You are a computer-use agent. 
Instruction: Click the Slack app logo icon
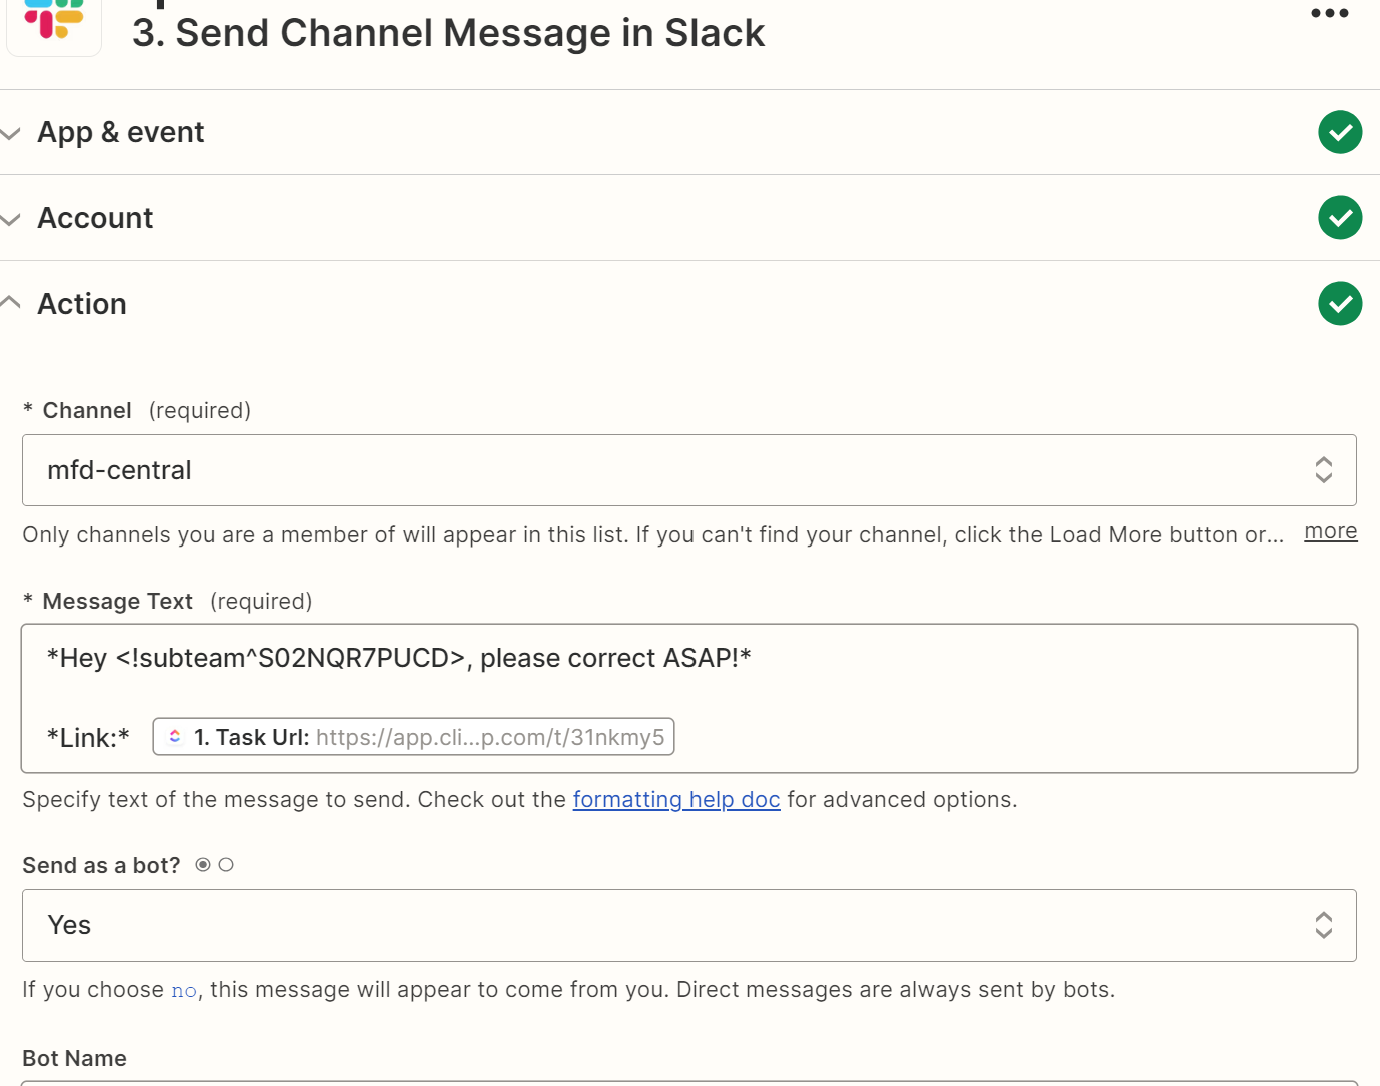click(53, 18)
